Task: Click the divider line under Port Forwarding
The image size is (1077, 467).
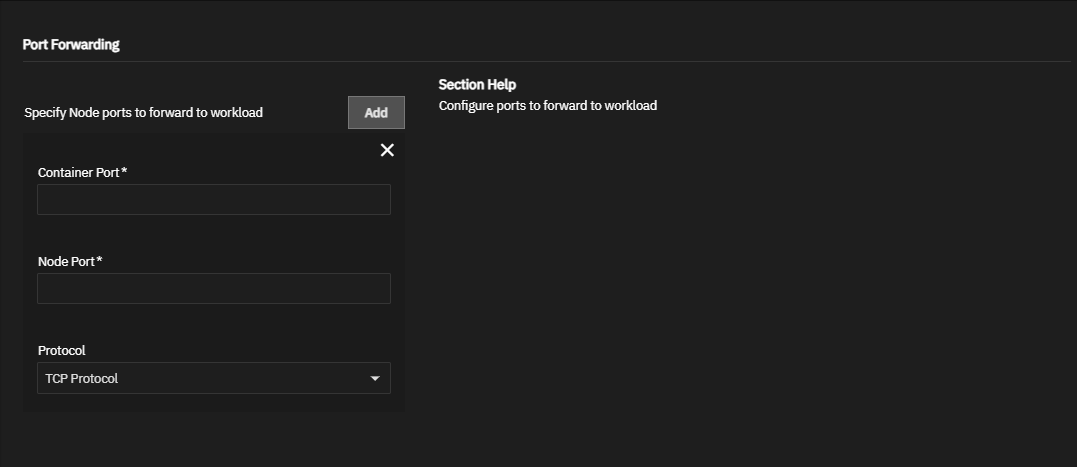Action: pyautogui.click(x=546, y=62)
